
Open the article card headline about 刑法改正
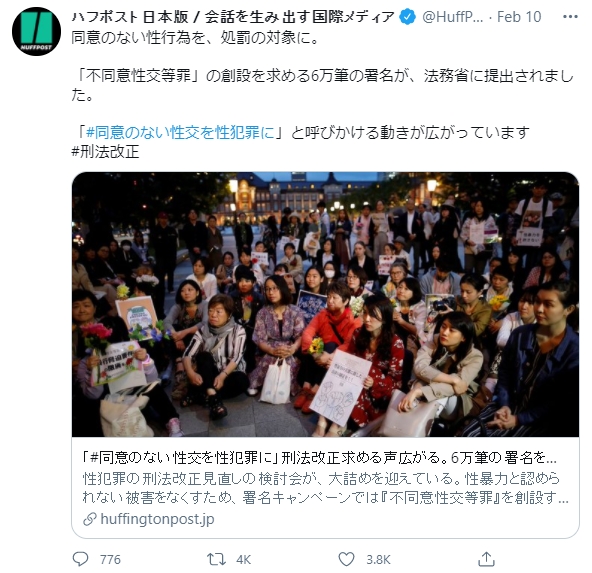click(319, 458)
